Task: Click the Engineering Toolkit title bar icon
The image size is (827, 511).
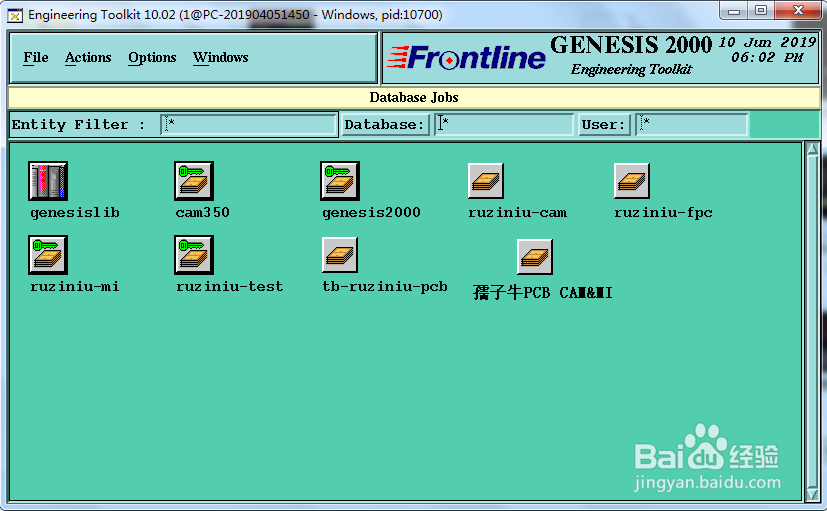Action: tap(15, 16)
